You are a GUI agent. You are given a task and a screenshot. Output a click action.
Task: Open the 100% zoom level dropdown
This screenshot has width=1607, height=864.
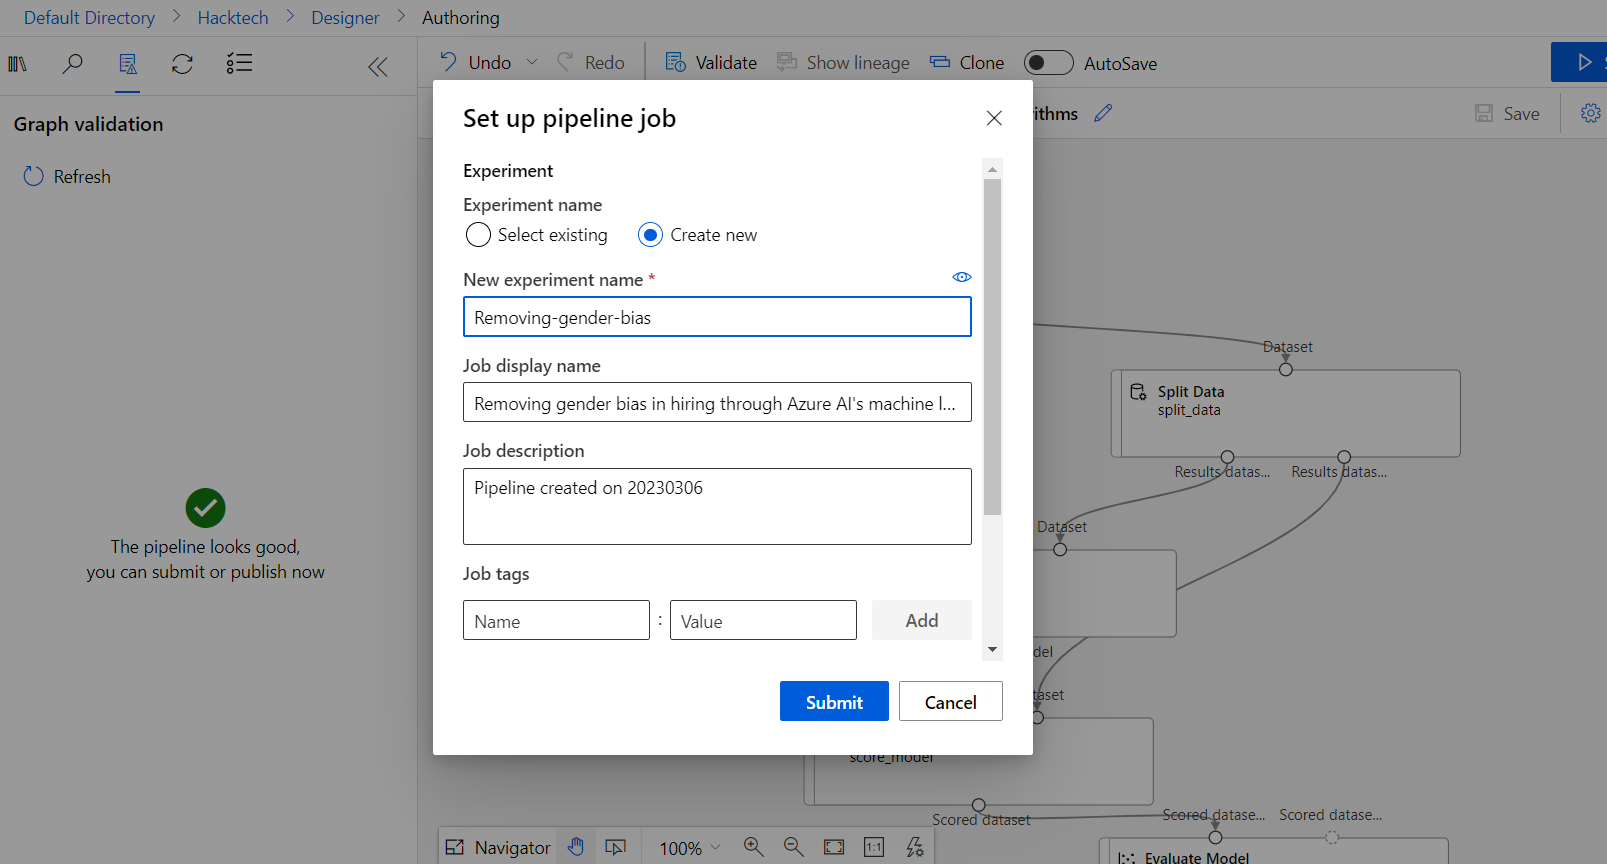point(689,848)
